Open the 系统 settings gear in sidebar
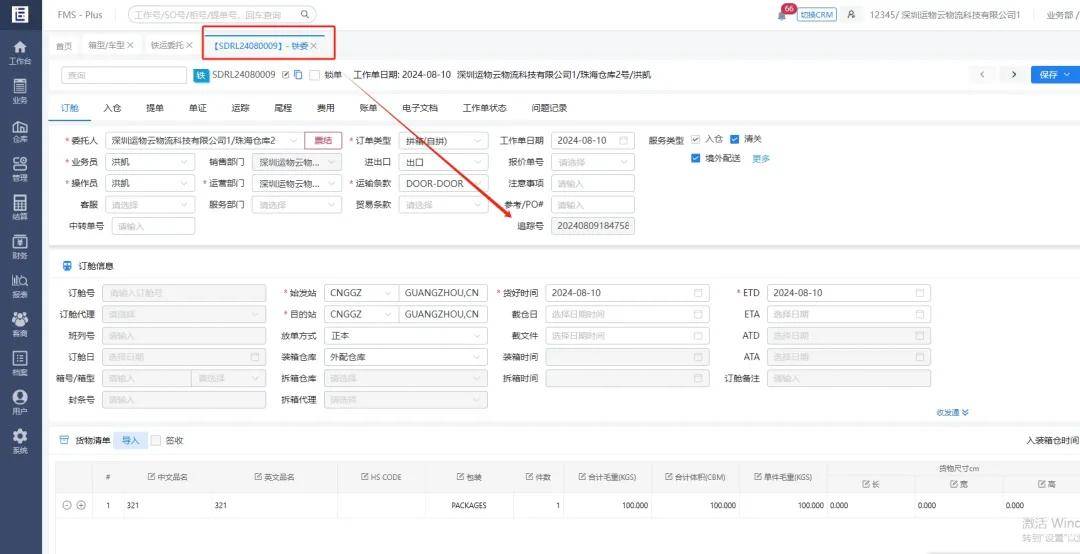1080x554 pixels. tap(20, 441)
